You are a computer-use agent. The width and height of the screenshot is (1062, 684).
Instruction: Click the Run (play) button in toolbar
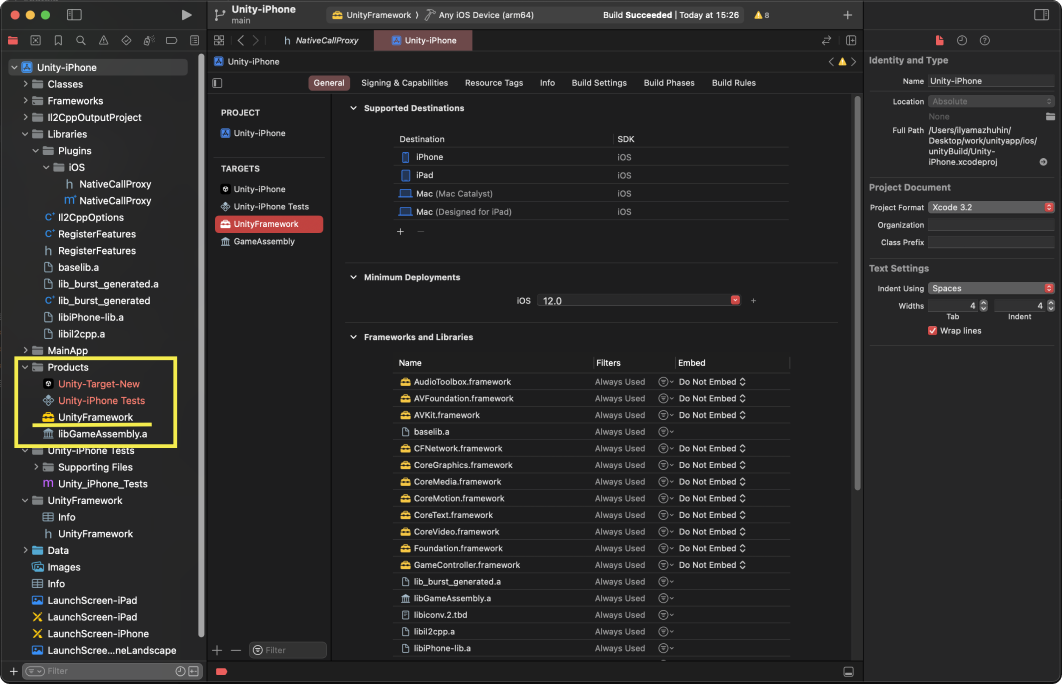(186, 15)
